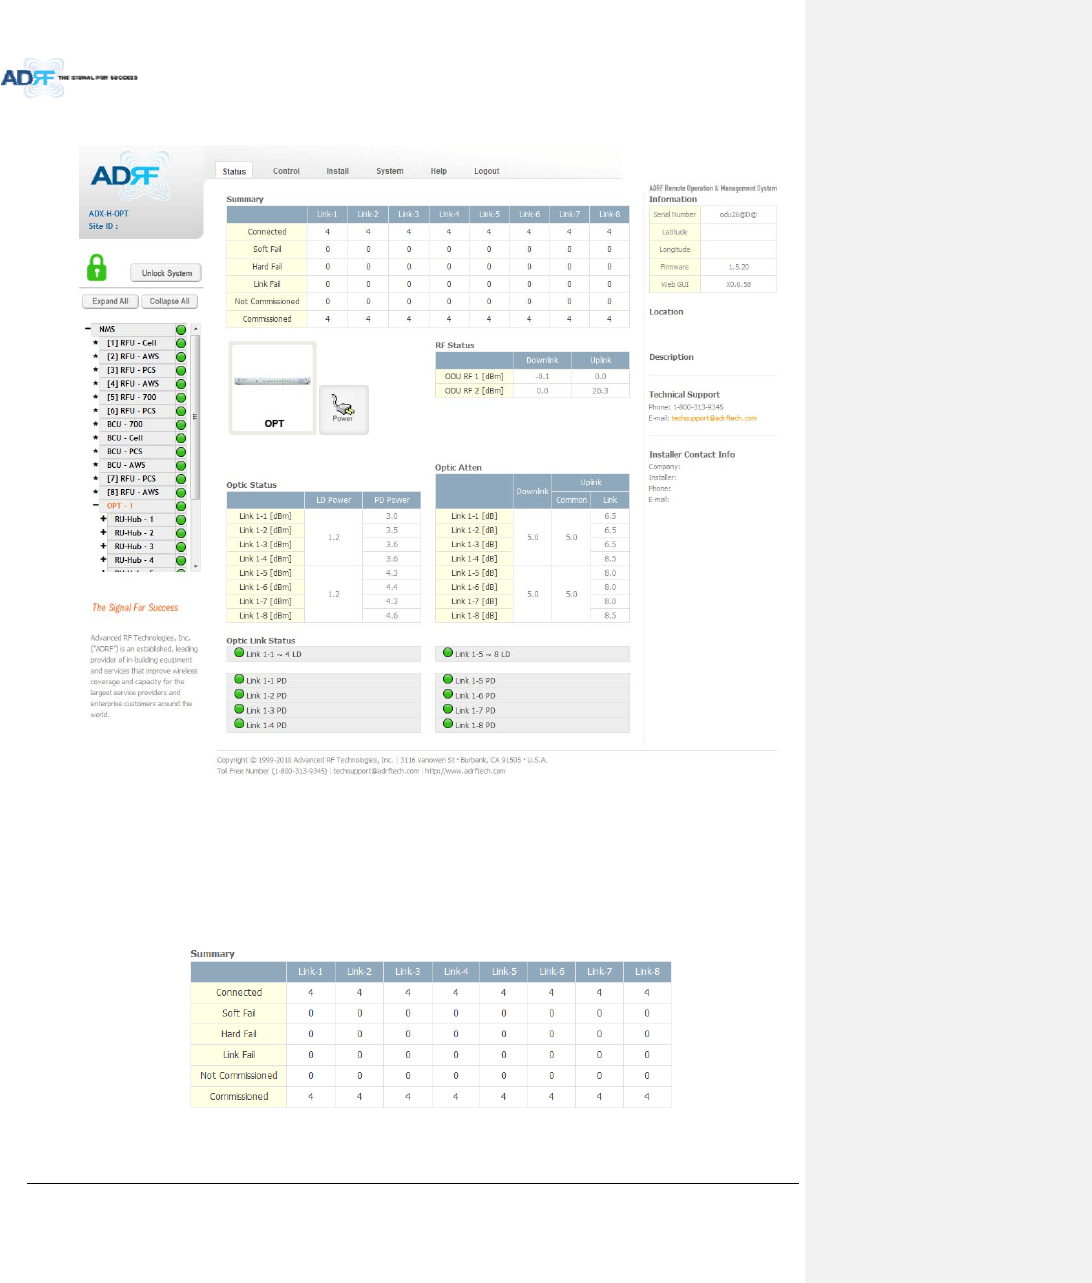Click the Link 1-3 PD green indicator
1092x1283 pixels.
click(239, 709)
